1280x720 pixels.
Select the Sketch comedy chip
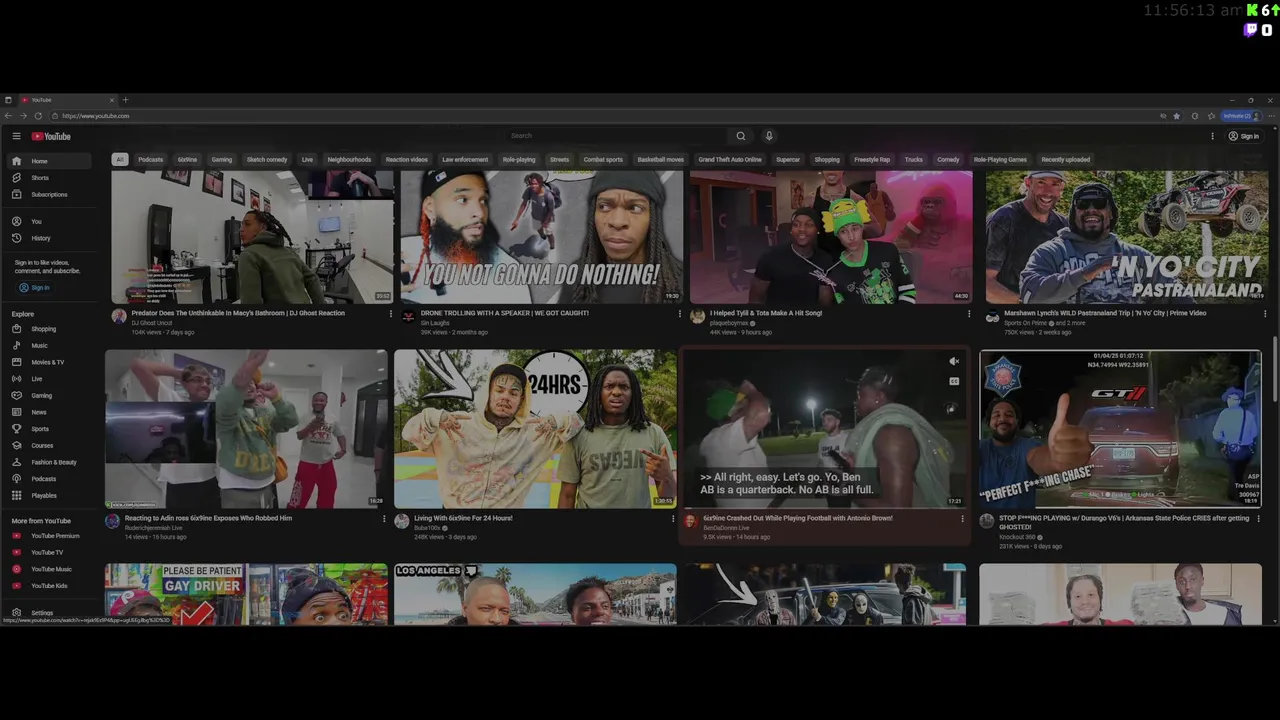[267, 160]
